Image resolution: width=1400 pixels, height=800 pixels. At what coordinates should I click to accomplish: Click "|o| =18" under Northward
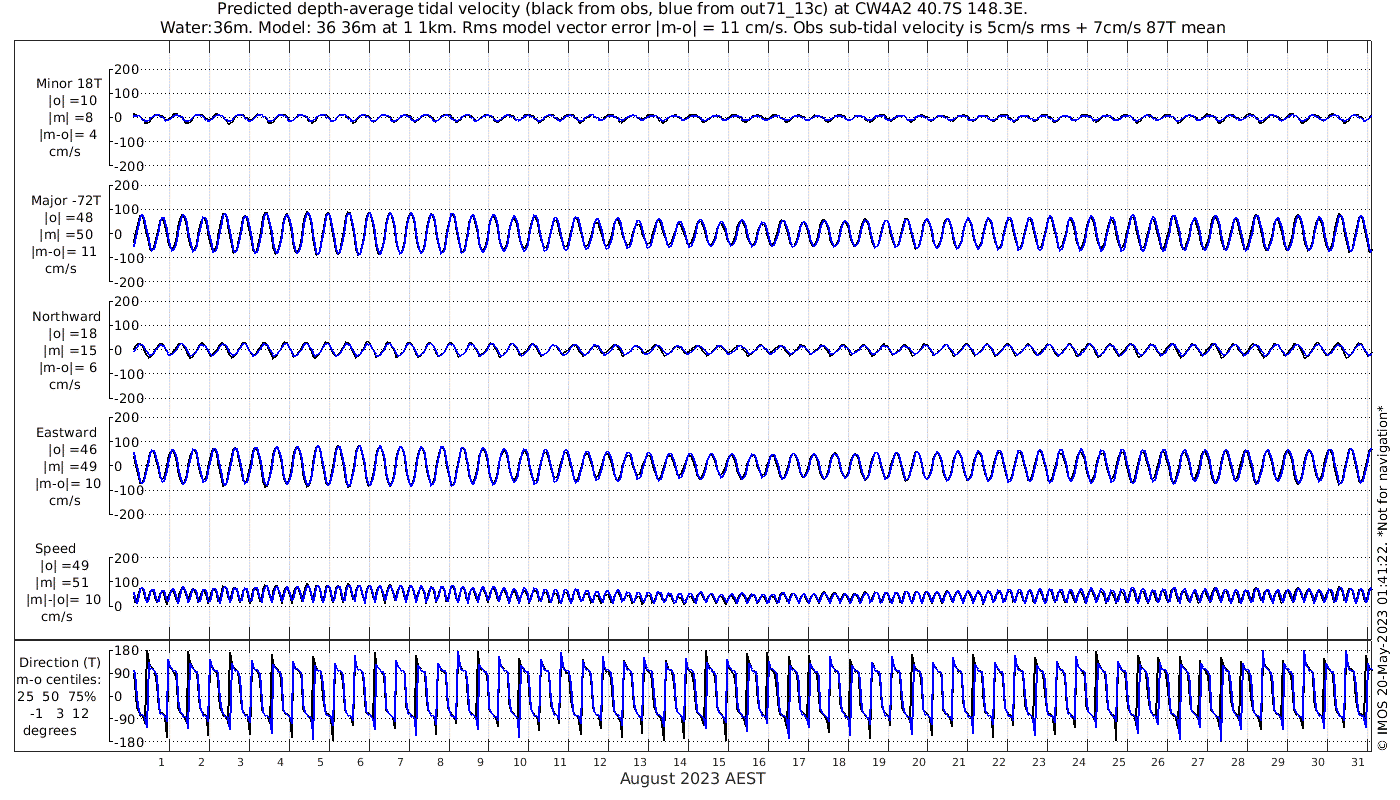click(72, 333)
